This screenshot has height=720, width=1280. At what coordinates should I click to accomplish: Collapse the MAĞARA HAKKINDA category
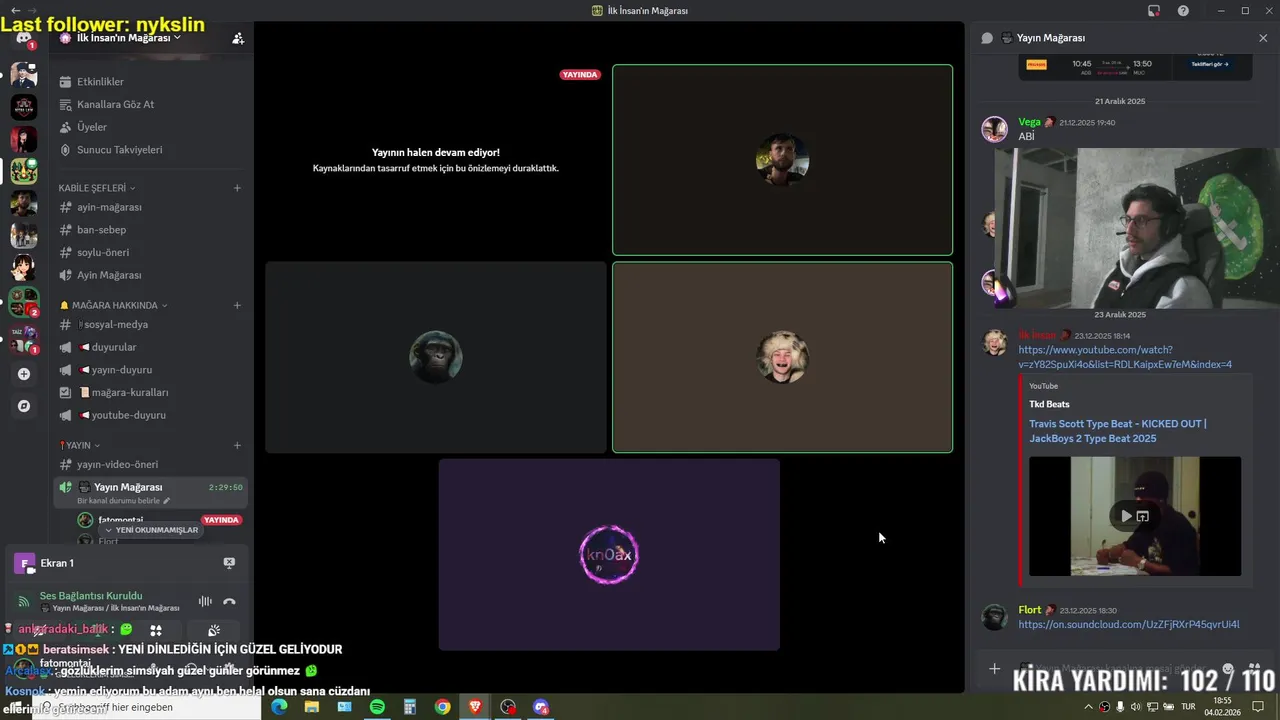pyautogui.click(x=113, y=305)
